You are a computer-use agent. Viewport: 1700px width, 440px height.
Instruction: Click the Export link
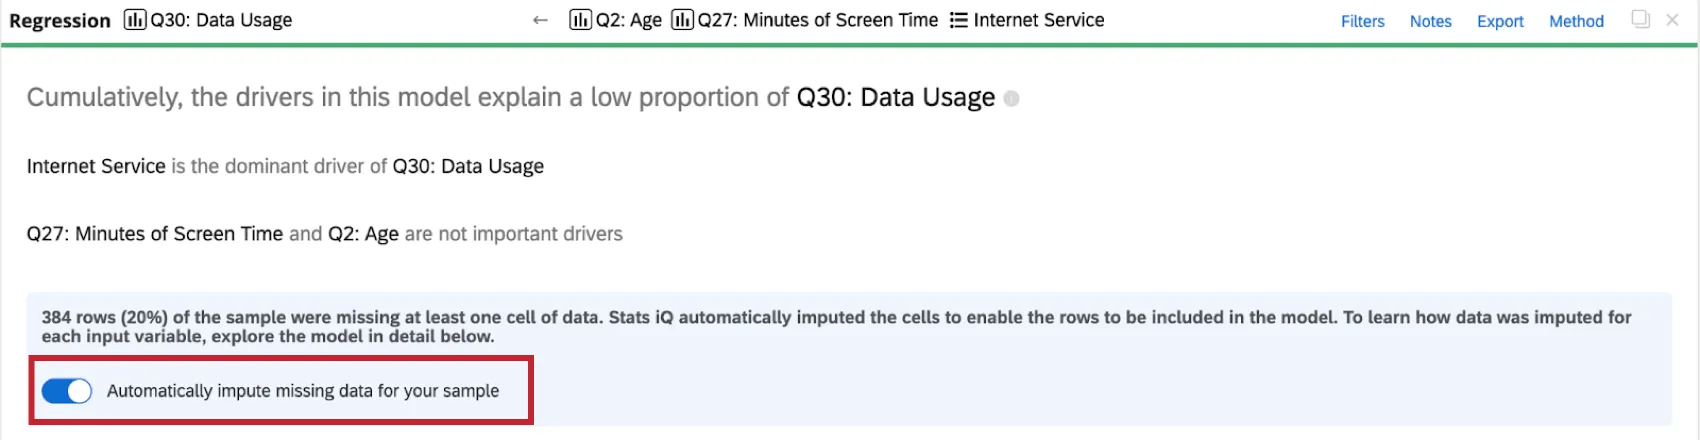point(1500,21)
